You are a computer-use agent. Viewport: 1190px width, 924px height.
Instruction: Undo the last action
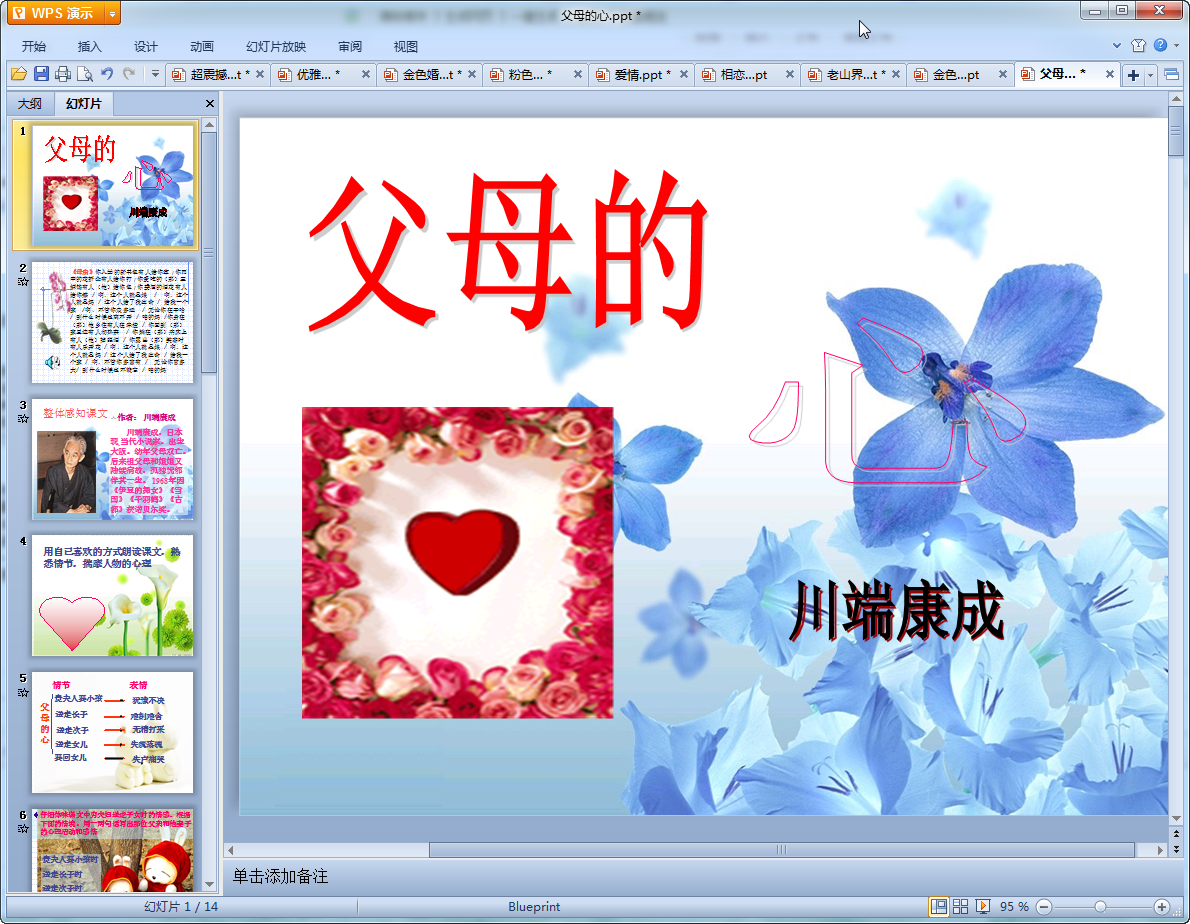coord(107,74)
